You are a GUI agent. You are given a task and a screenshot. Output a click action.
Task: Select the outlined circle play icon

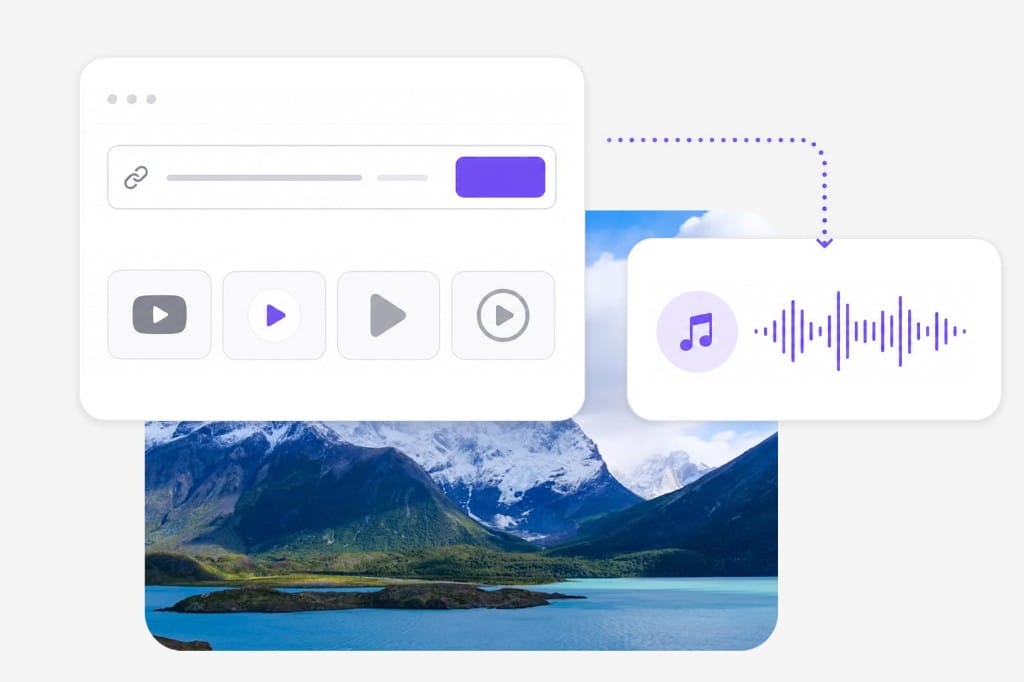click(503, 315)
